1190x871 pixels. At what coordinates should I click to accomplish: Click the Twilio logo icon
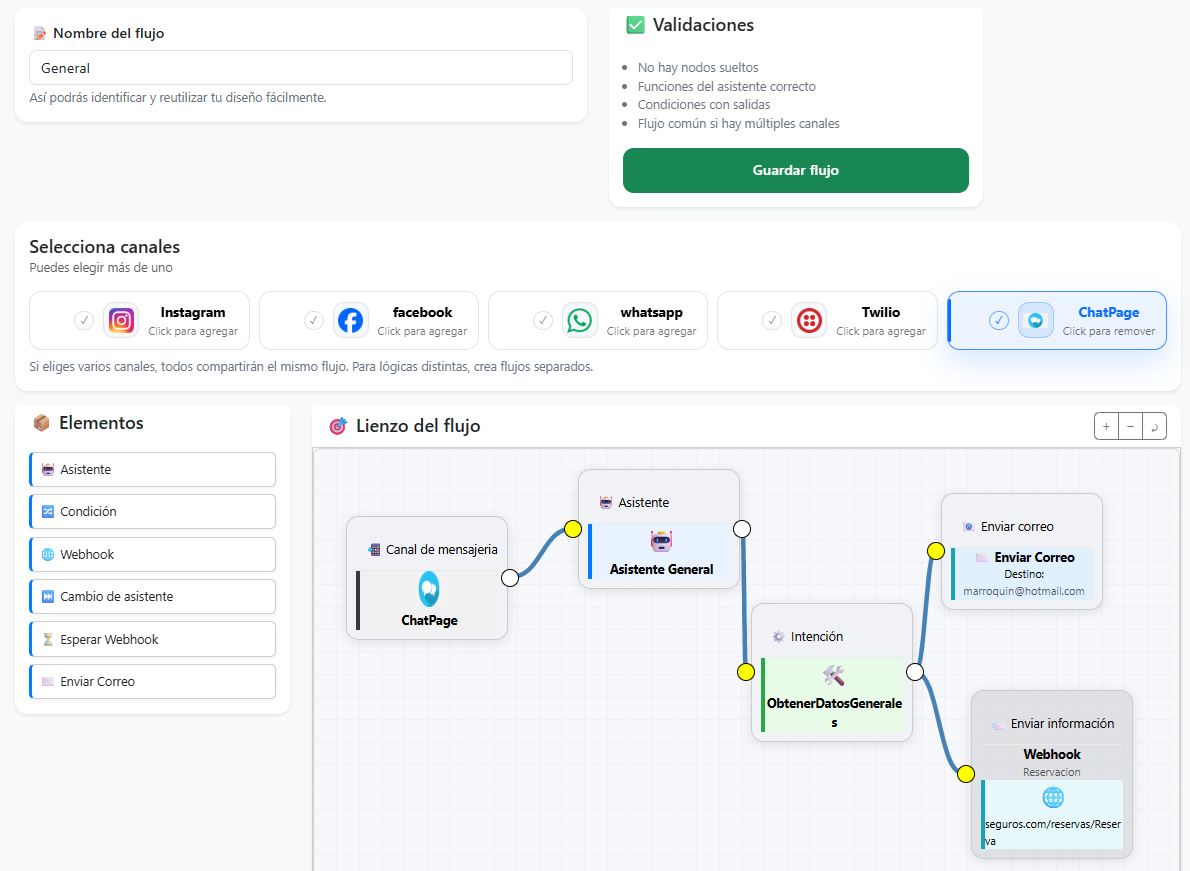[x=808, y=320]
